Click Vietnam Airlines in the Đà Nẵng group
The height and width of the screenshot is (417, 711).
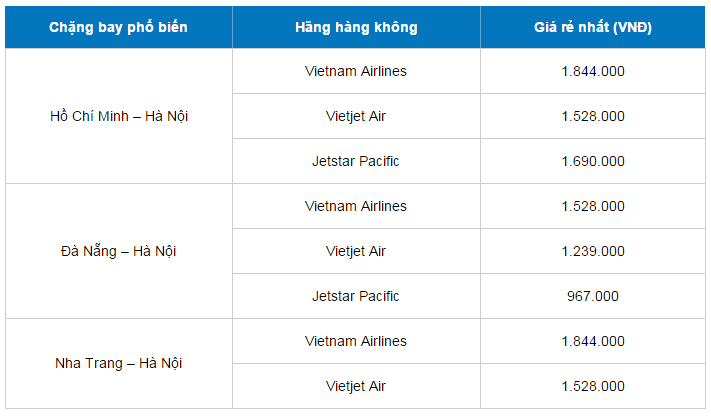356,206
